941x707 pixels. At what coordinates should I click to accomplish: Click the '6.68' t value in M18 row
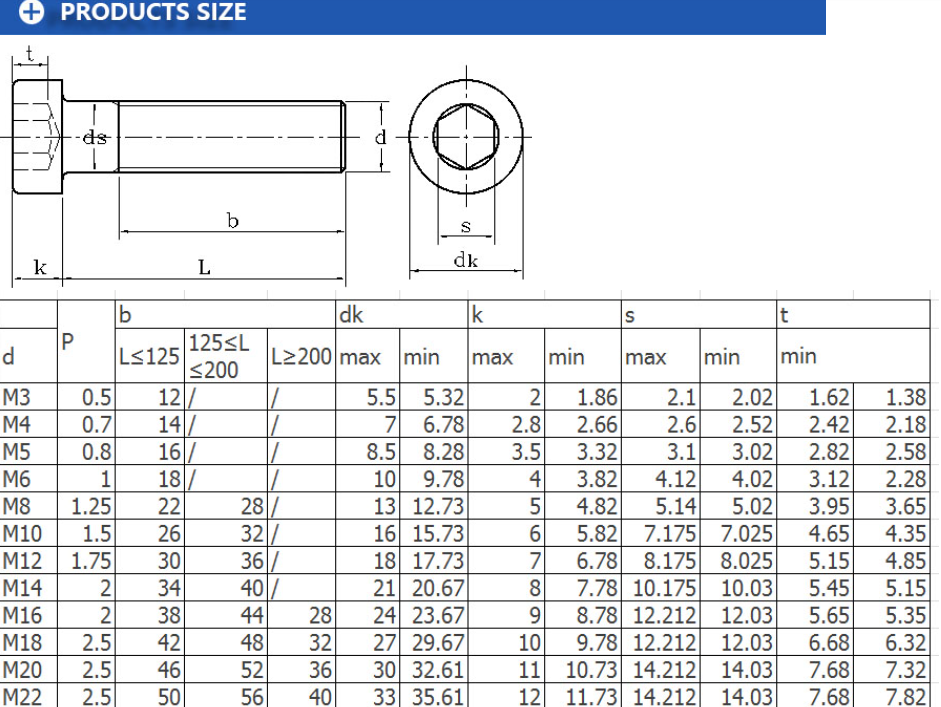tap(829, 642)
